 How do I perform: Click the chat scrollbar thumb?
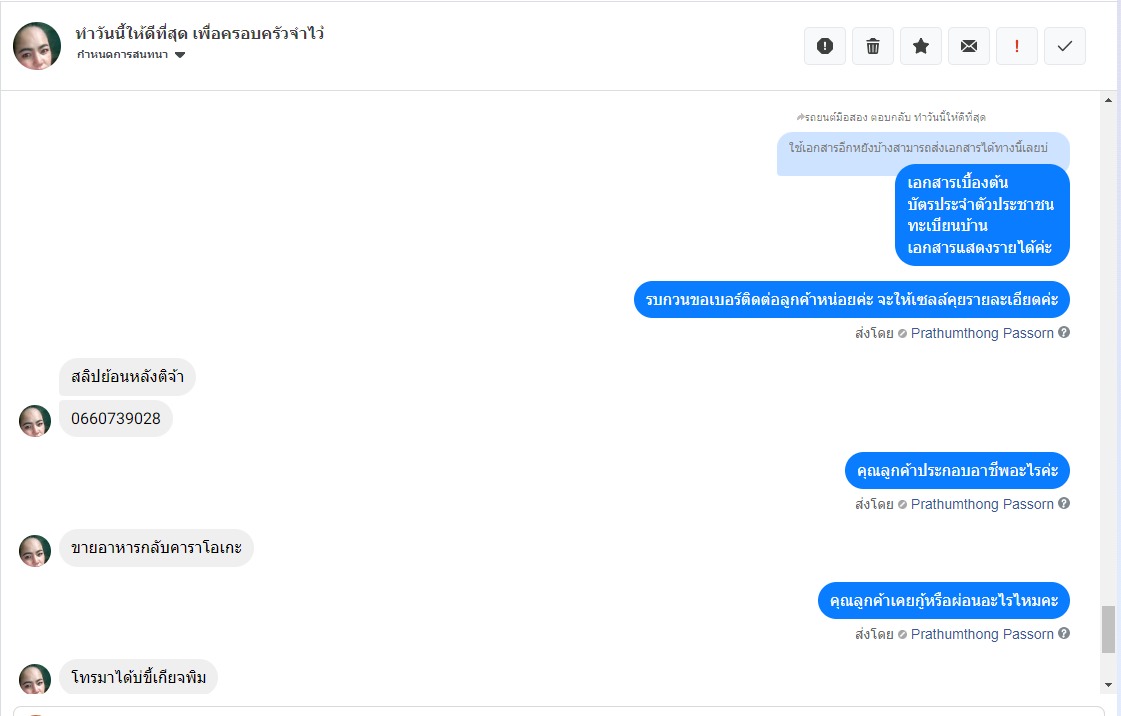point(1108,630)
